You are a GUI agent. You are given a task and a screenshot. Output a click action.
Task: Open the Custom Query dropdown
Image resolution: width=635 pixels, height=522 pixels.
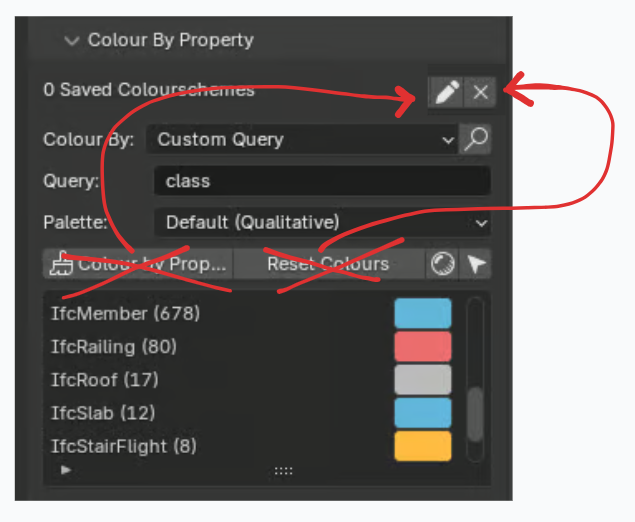tap(302, 139)
